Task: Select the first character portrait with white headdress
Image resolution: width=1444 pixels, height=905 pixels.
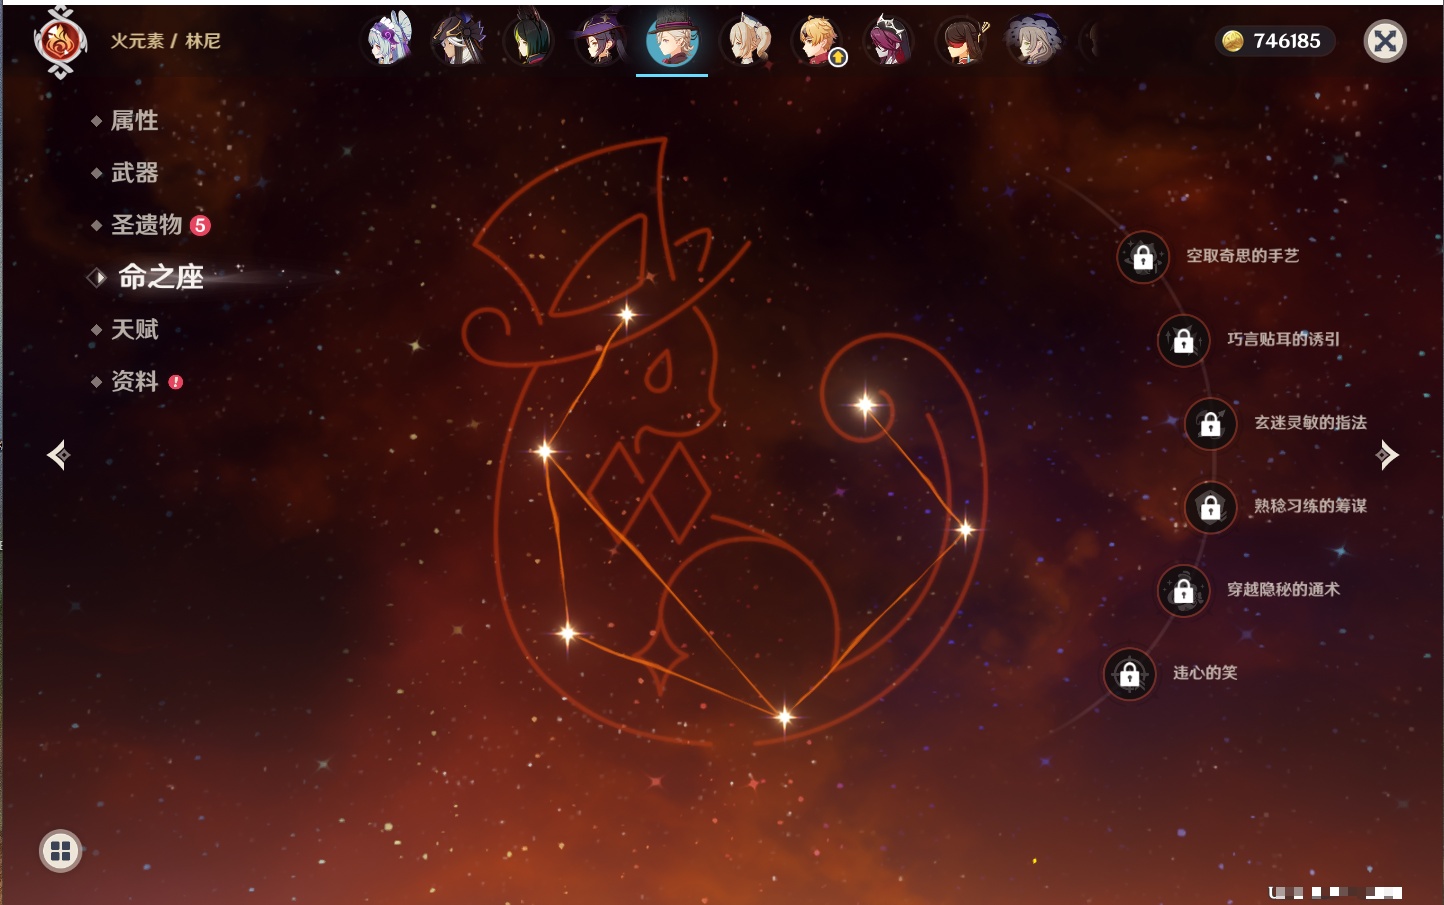Action: [388, 41]
